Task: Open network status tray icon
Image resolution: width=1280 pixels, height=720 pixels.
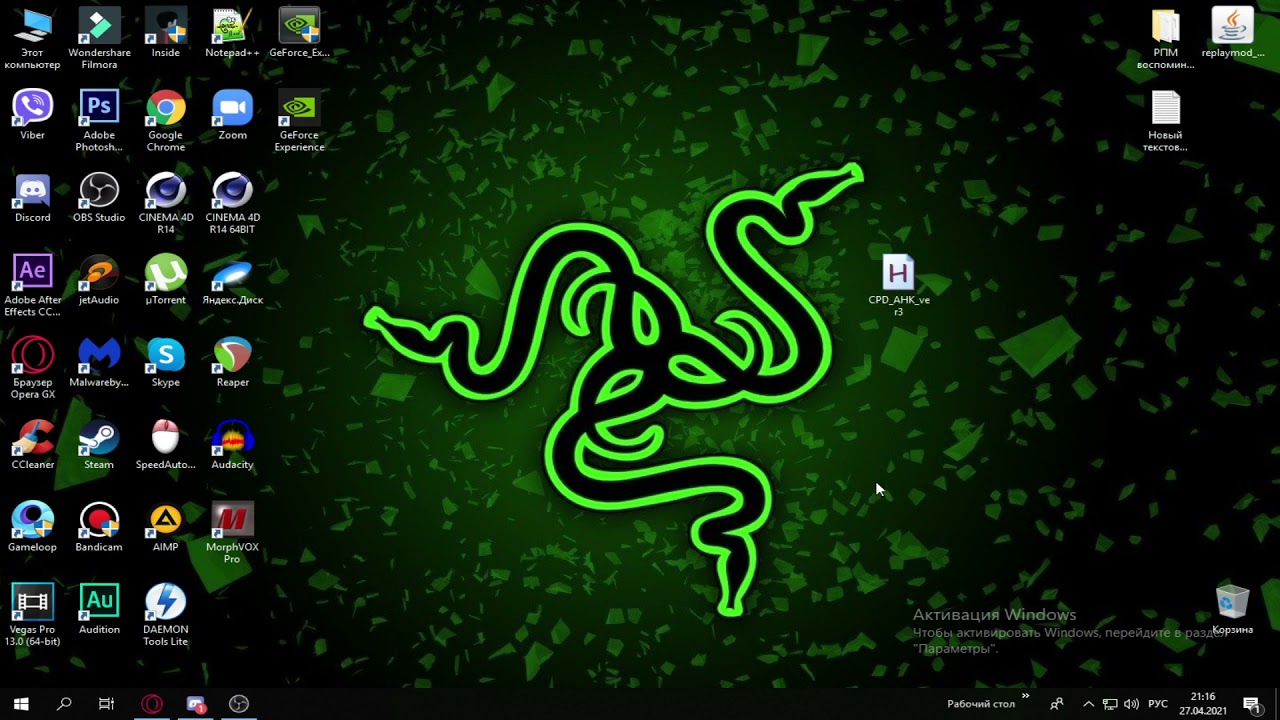Action: 1110,704
